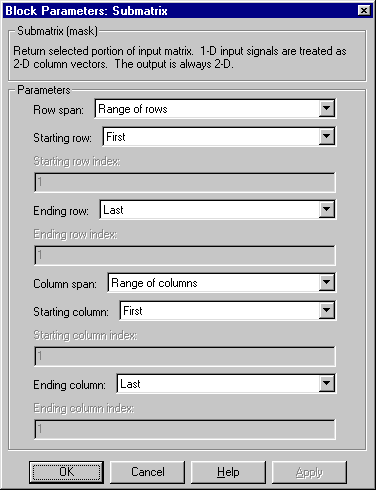Click the OK button
The height and width of the screenshot is (490, 376).
point(66,472)
